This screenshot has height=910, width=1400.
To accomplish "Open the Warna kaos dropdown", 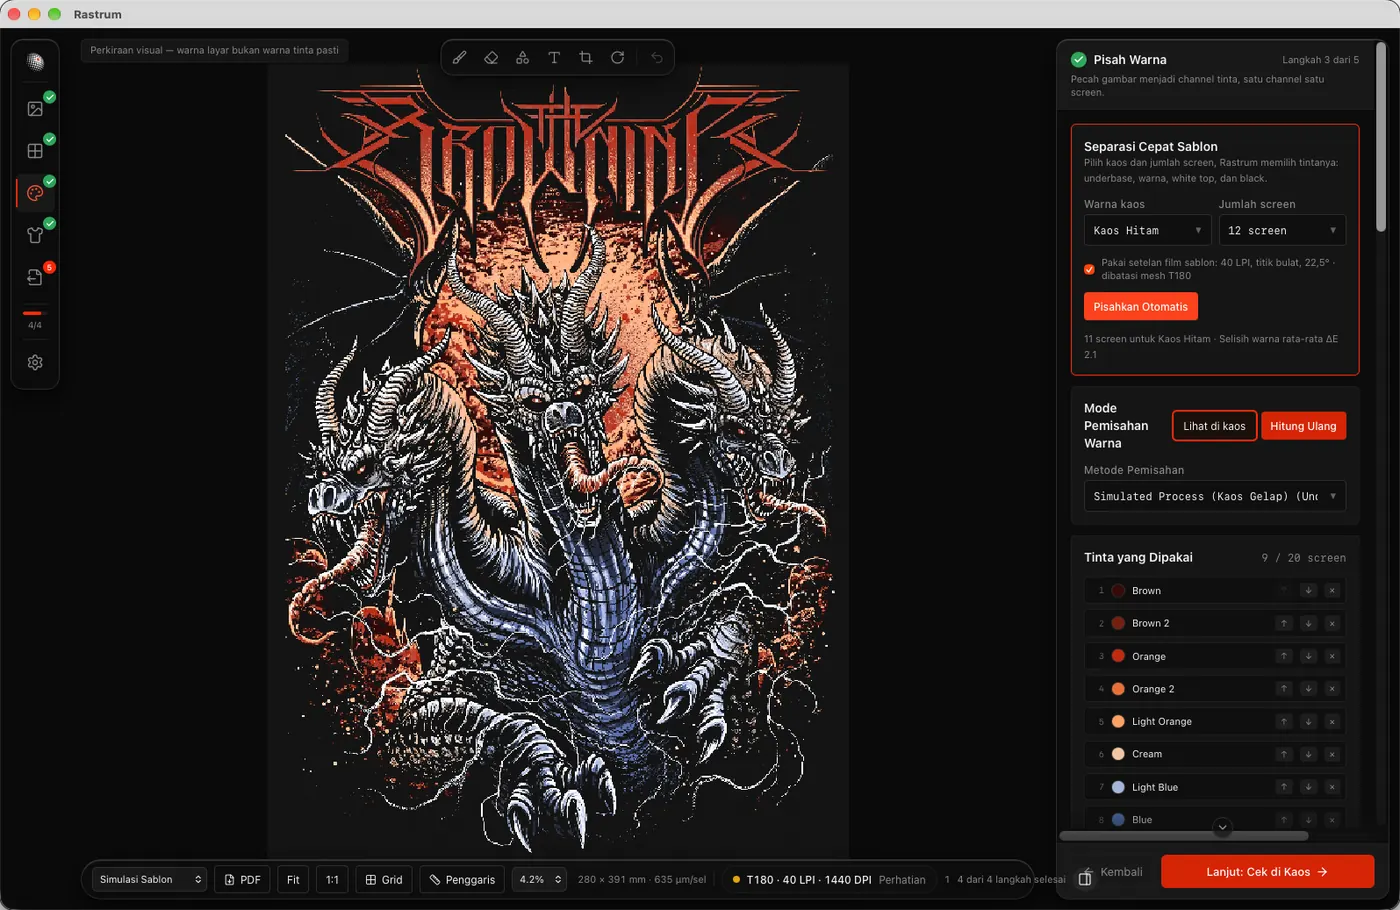I will pos(1148,230).
